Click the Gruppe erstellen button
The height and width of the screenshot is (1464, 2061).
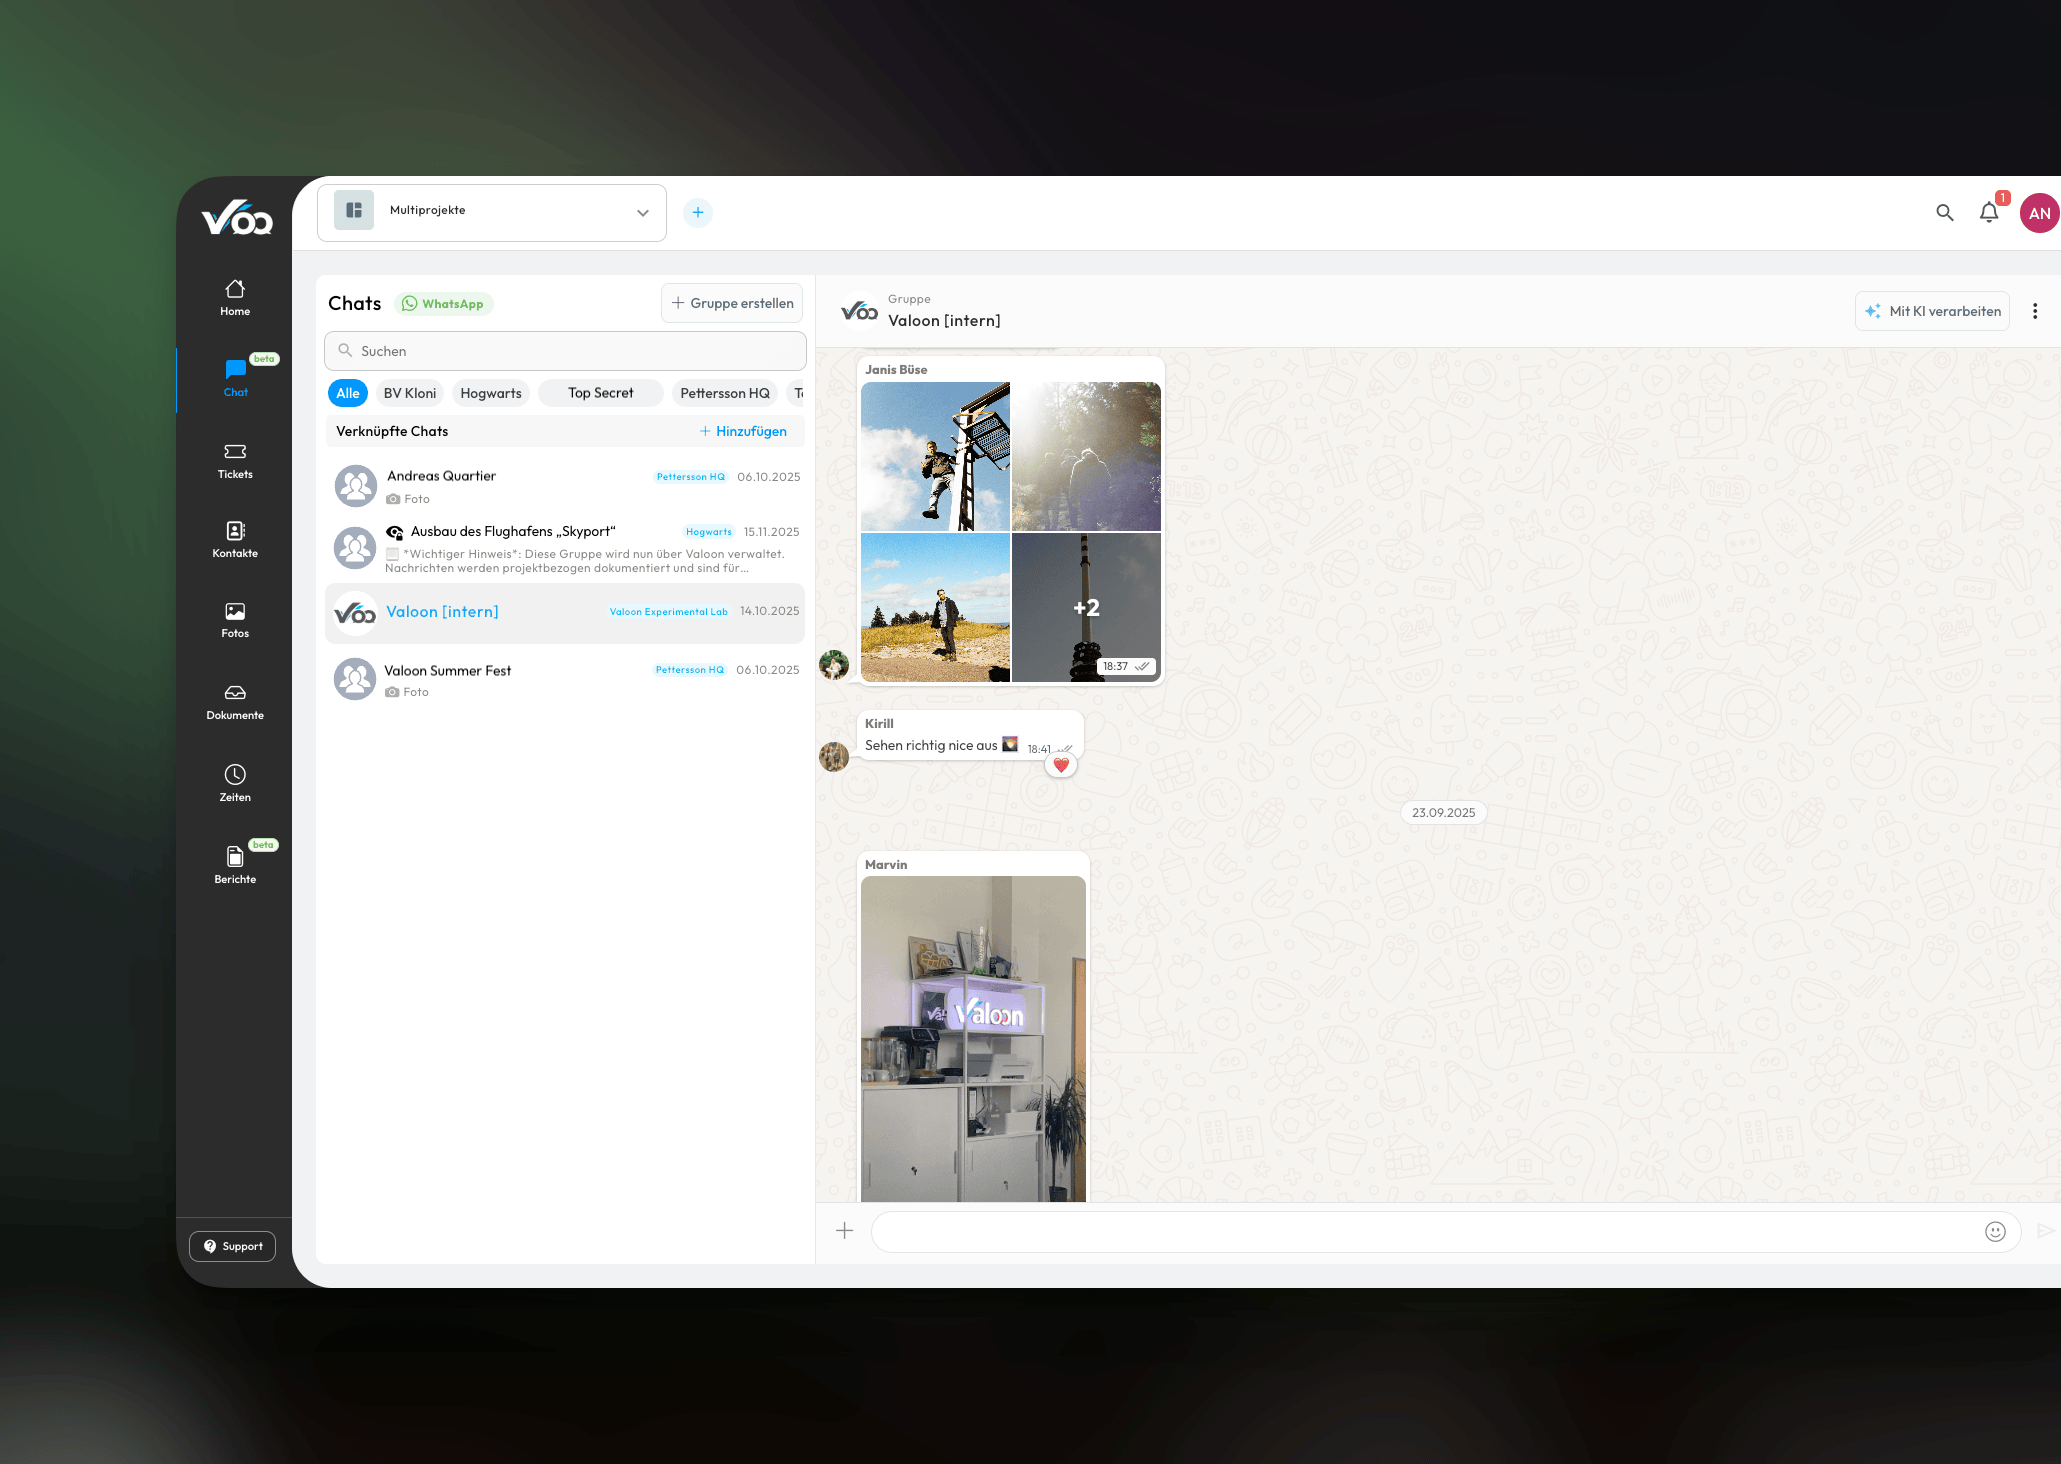pyautogui.click(x=731, y=302)
